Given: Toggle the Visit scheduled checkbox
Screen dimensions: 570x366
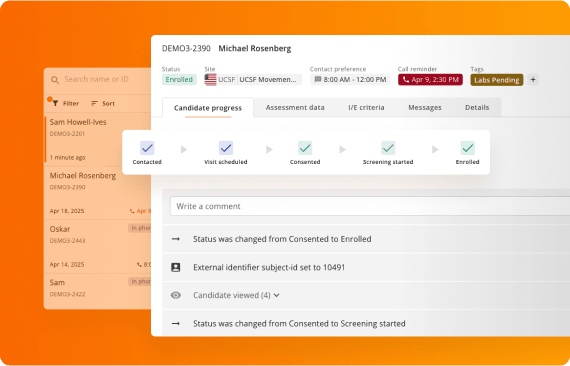Looking at the screenshot, I should pos(226,148).
